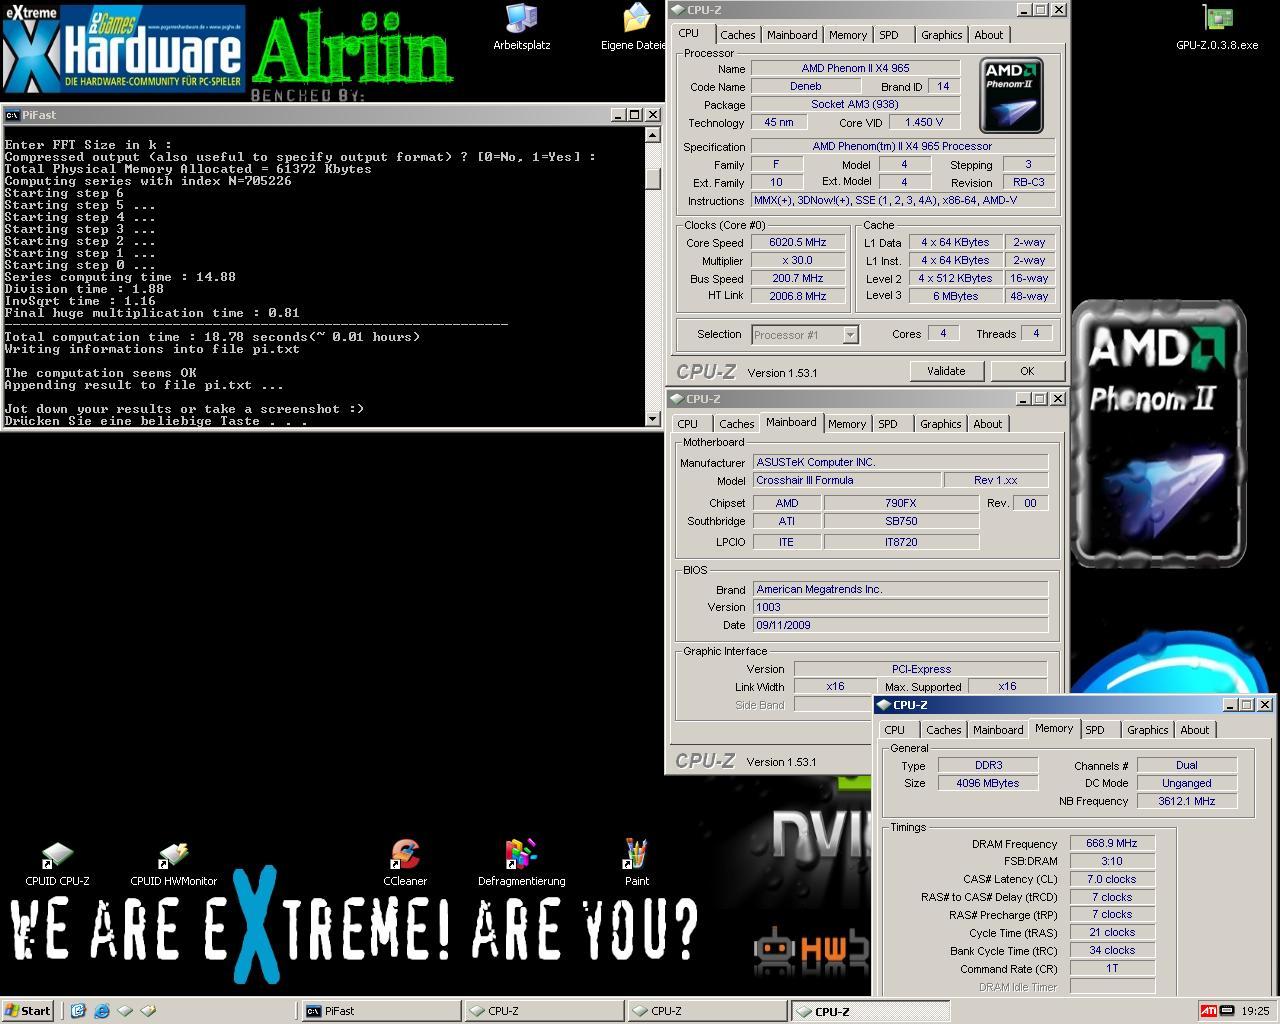Click the Level 3 cache value 6 MBytes

956,296
